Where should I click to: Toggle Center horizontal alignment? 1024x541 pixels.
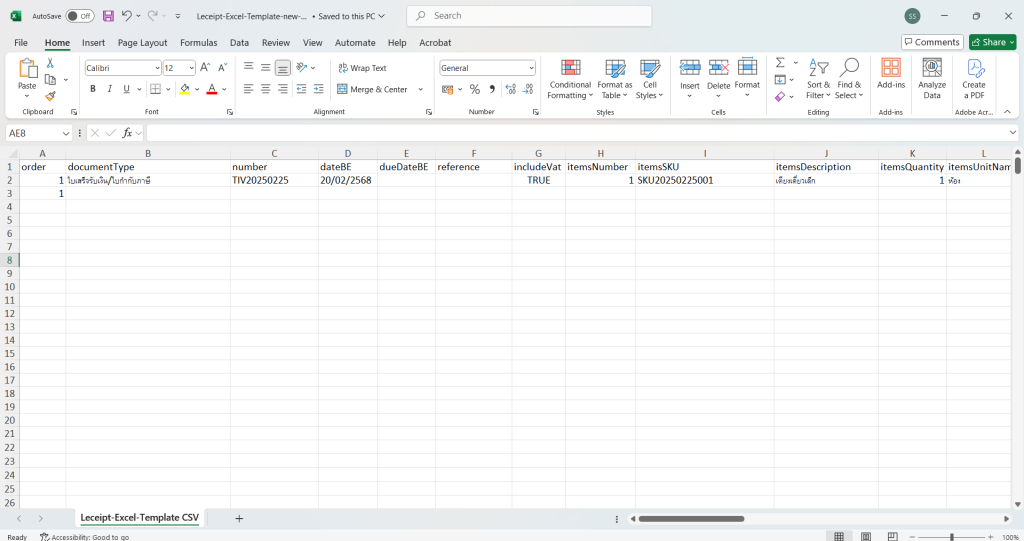[266, 89]
